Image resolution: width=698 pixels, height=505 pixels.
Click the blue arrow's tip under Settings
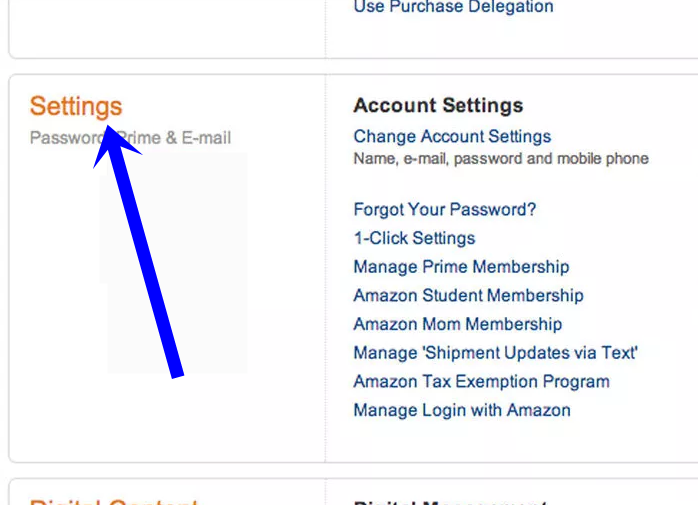pos(108,128)
